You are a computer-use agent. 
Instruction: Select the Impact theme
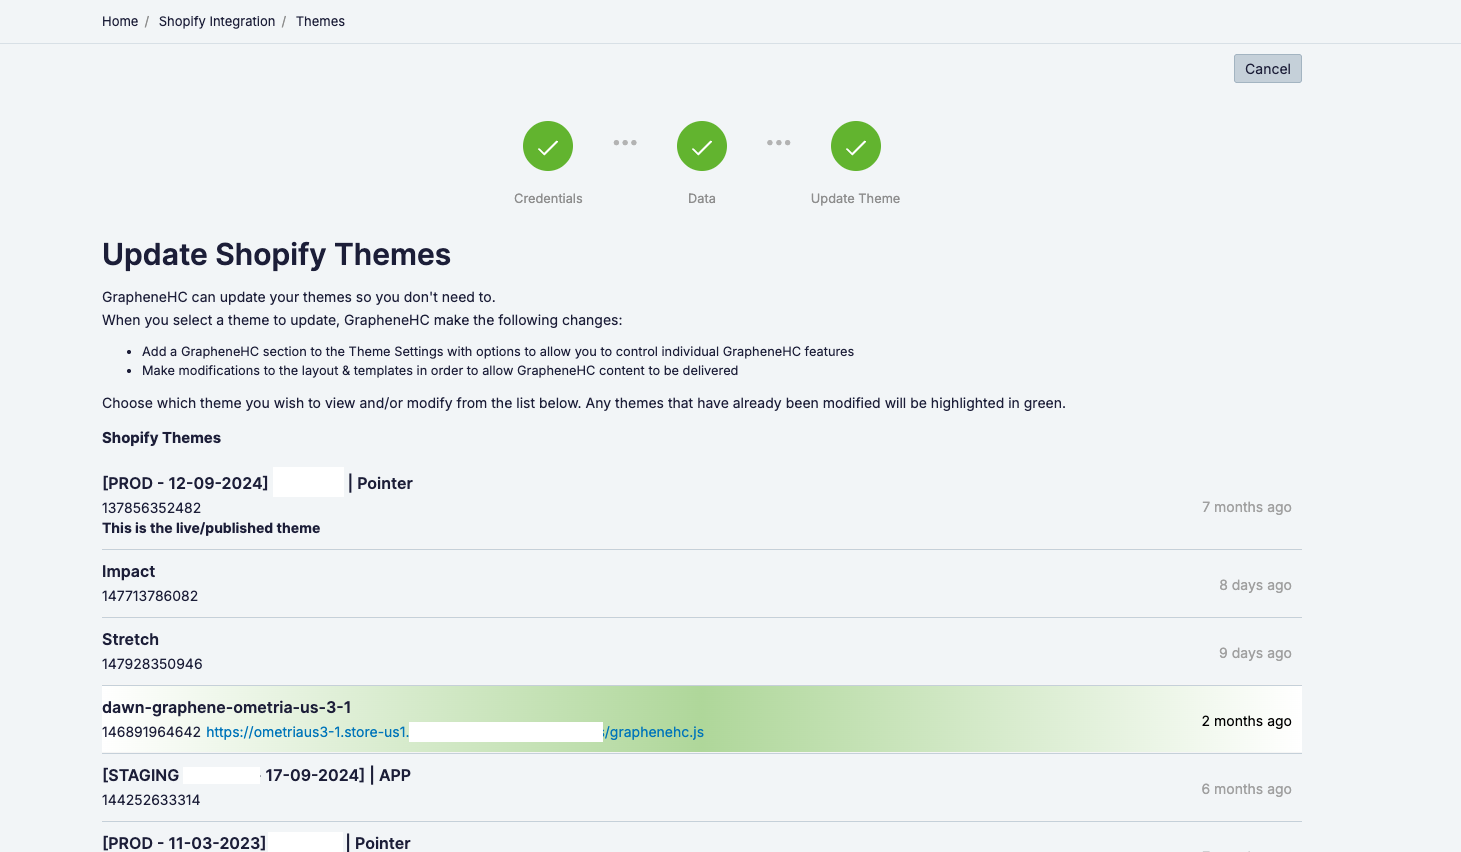(702, 584)
